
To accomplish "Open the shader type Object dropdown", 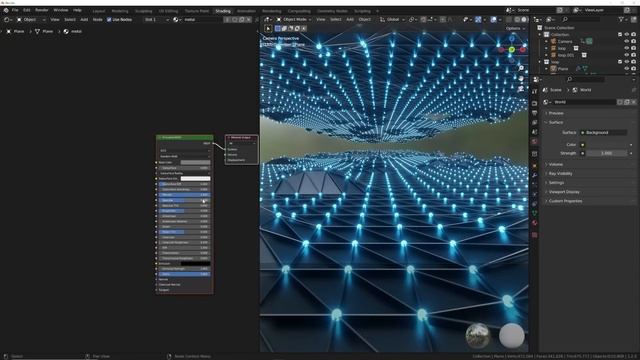I will [31, 20].
